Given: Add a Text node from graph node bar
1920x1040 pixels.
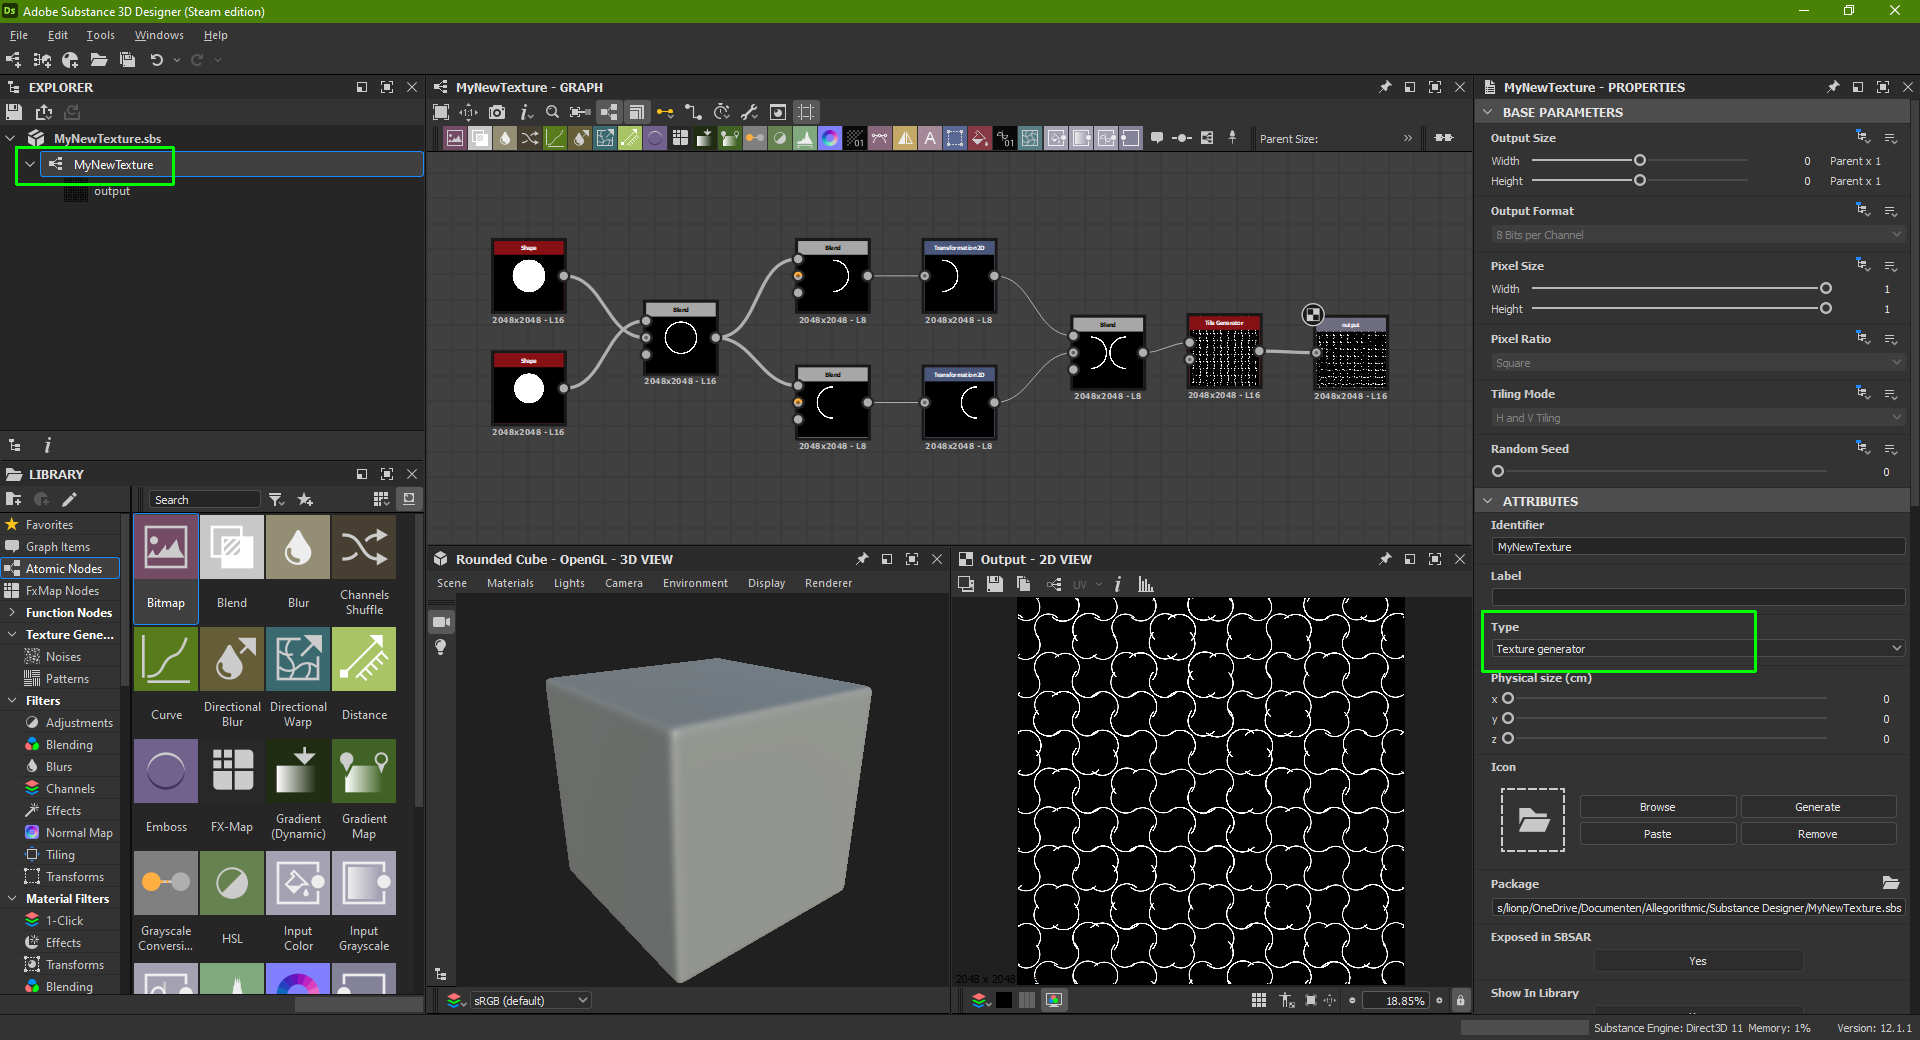Looking at the screenshot, I should pyautogui.click(x=930, y=138).
